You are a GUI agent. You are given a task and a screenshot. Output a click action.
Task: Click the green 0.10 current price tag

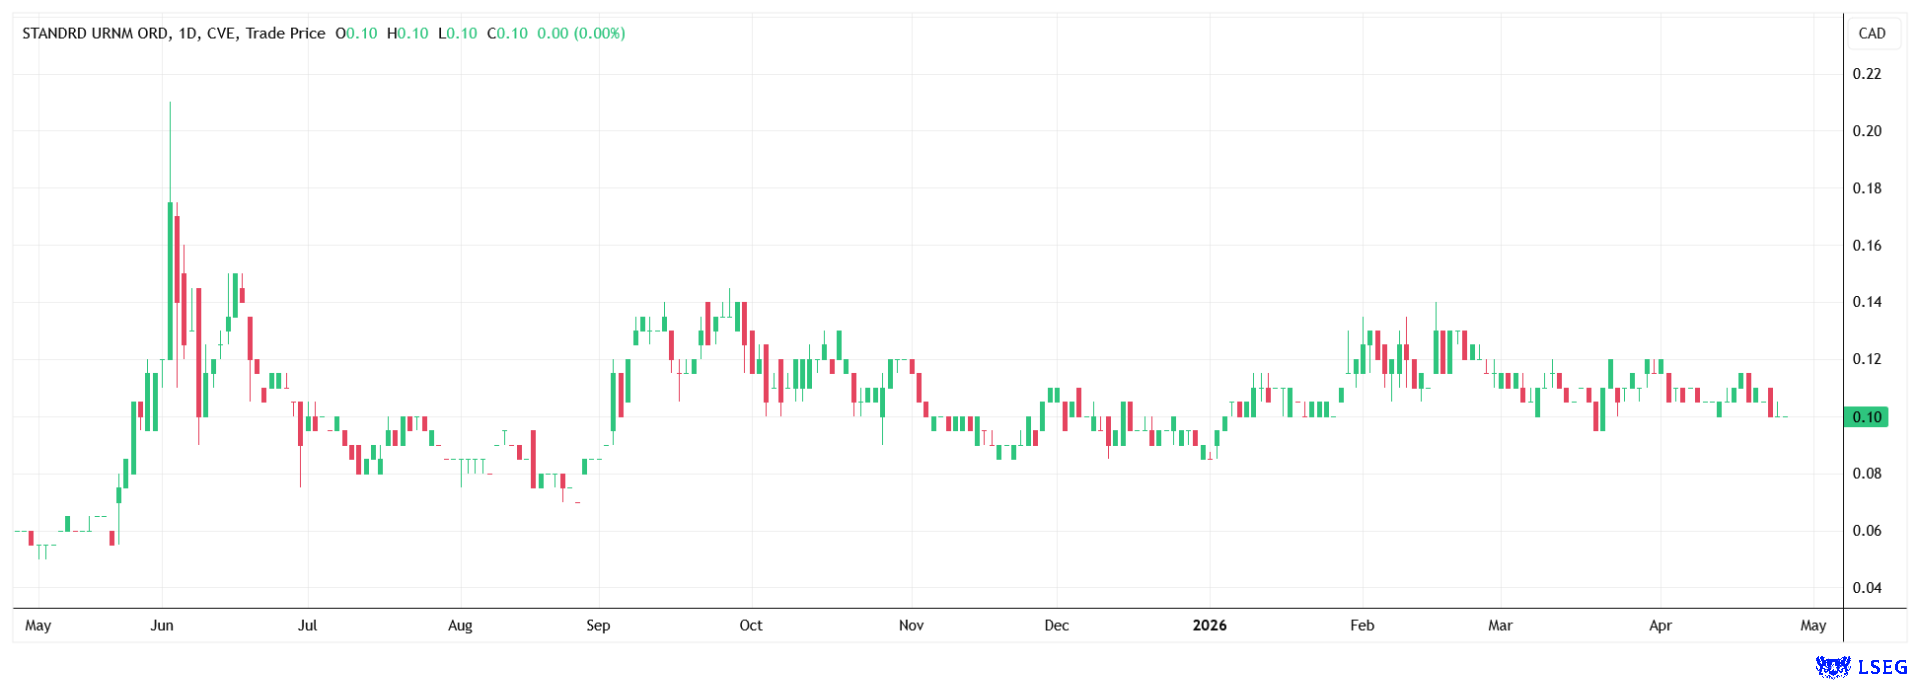(1866, 417)
